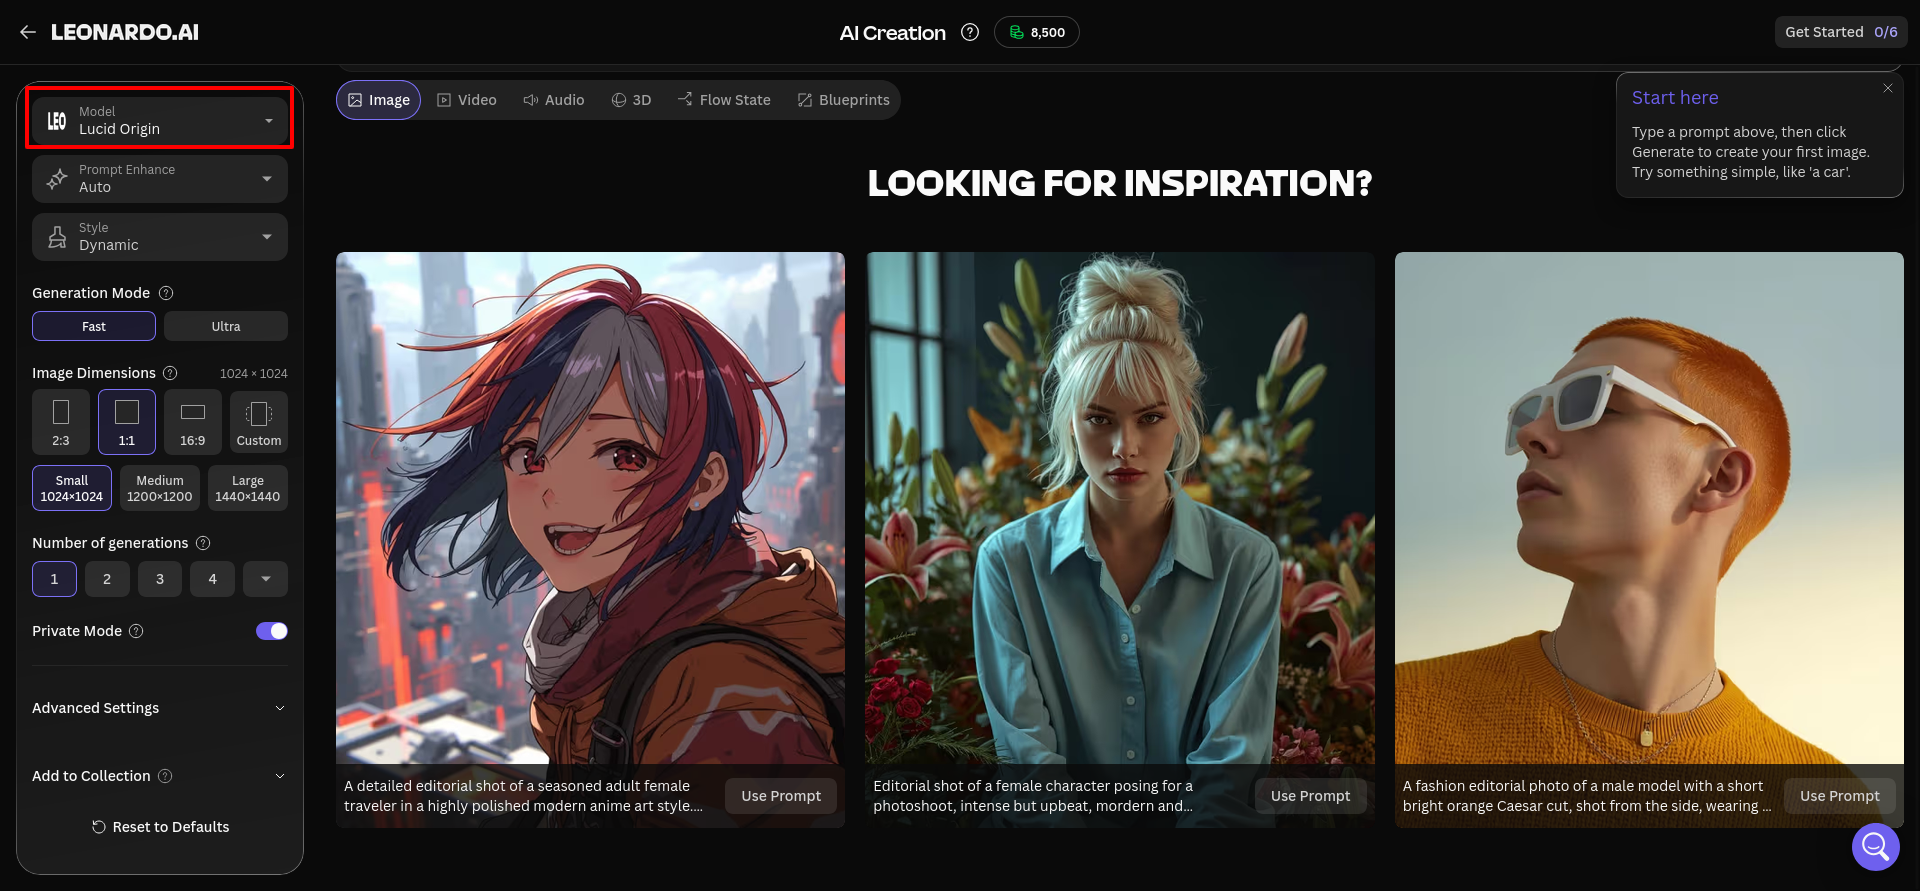
Task: Switch to the Blueprints tab
Action: pos(843,100)
